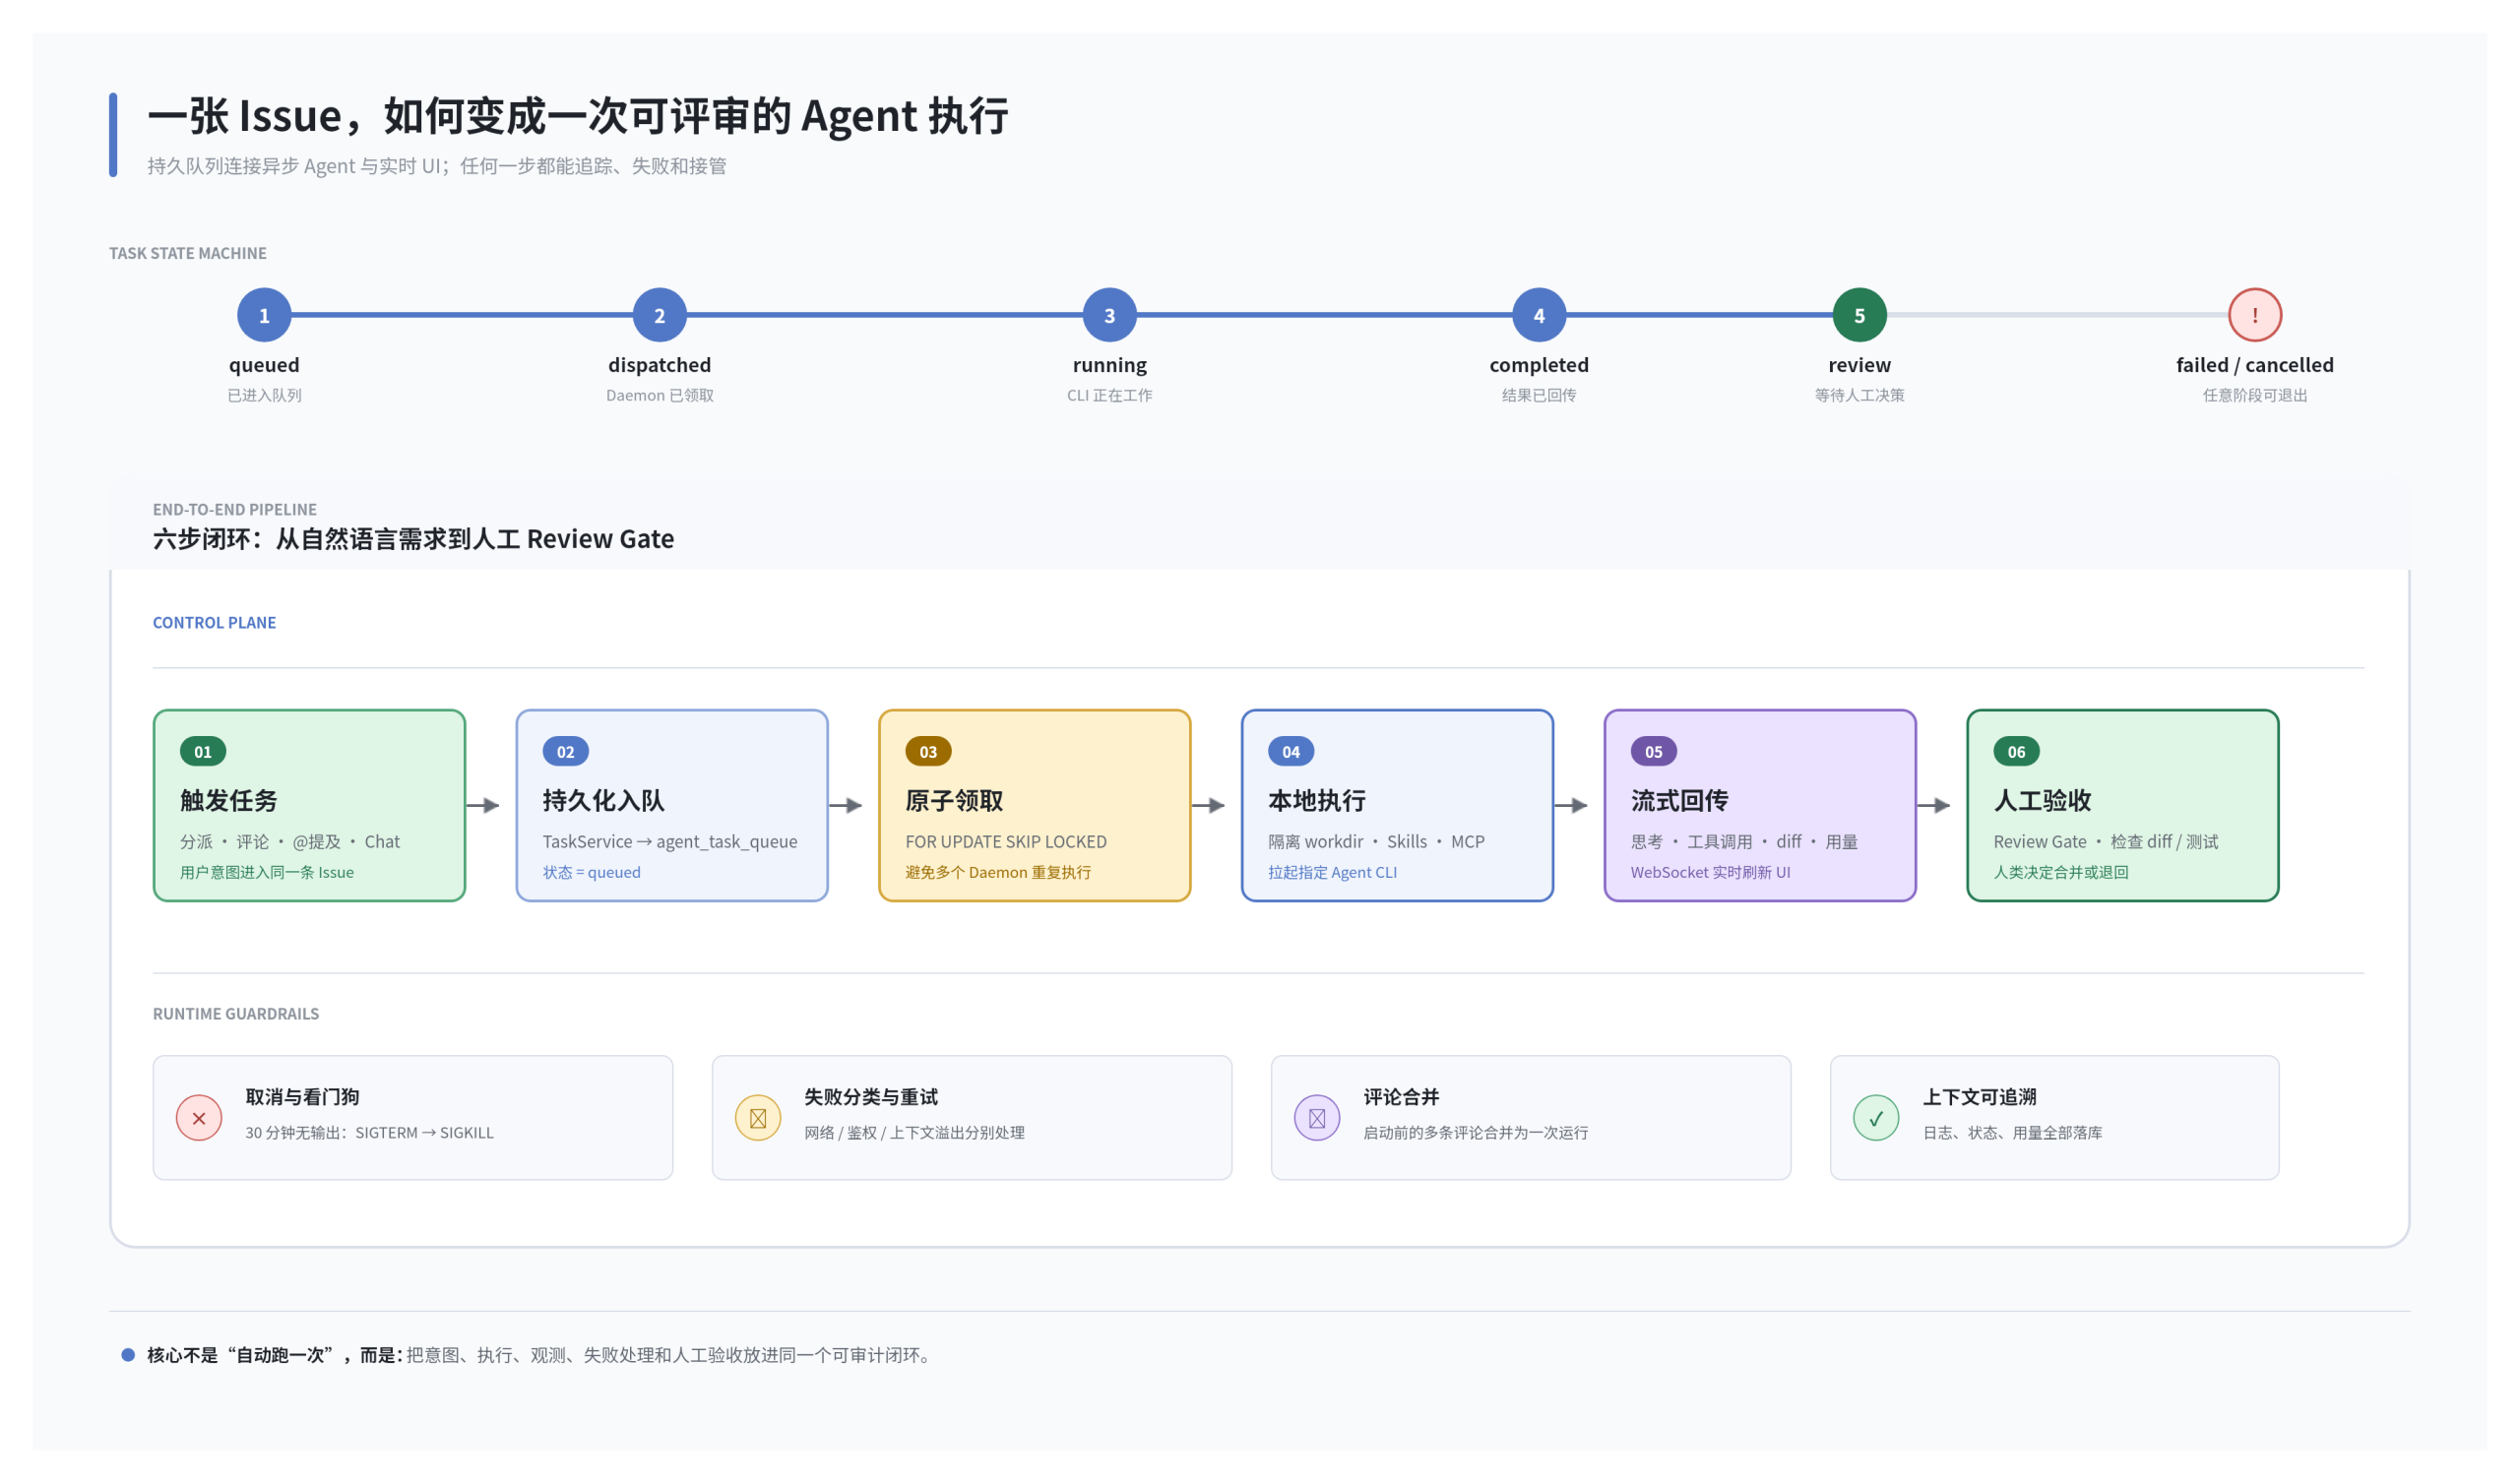Select the 取消与看门狗 guardrail card

413,1118
